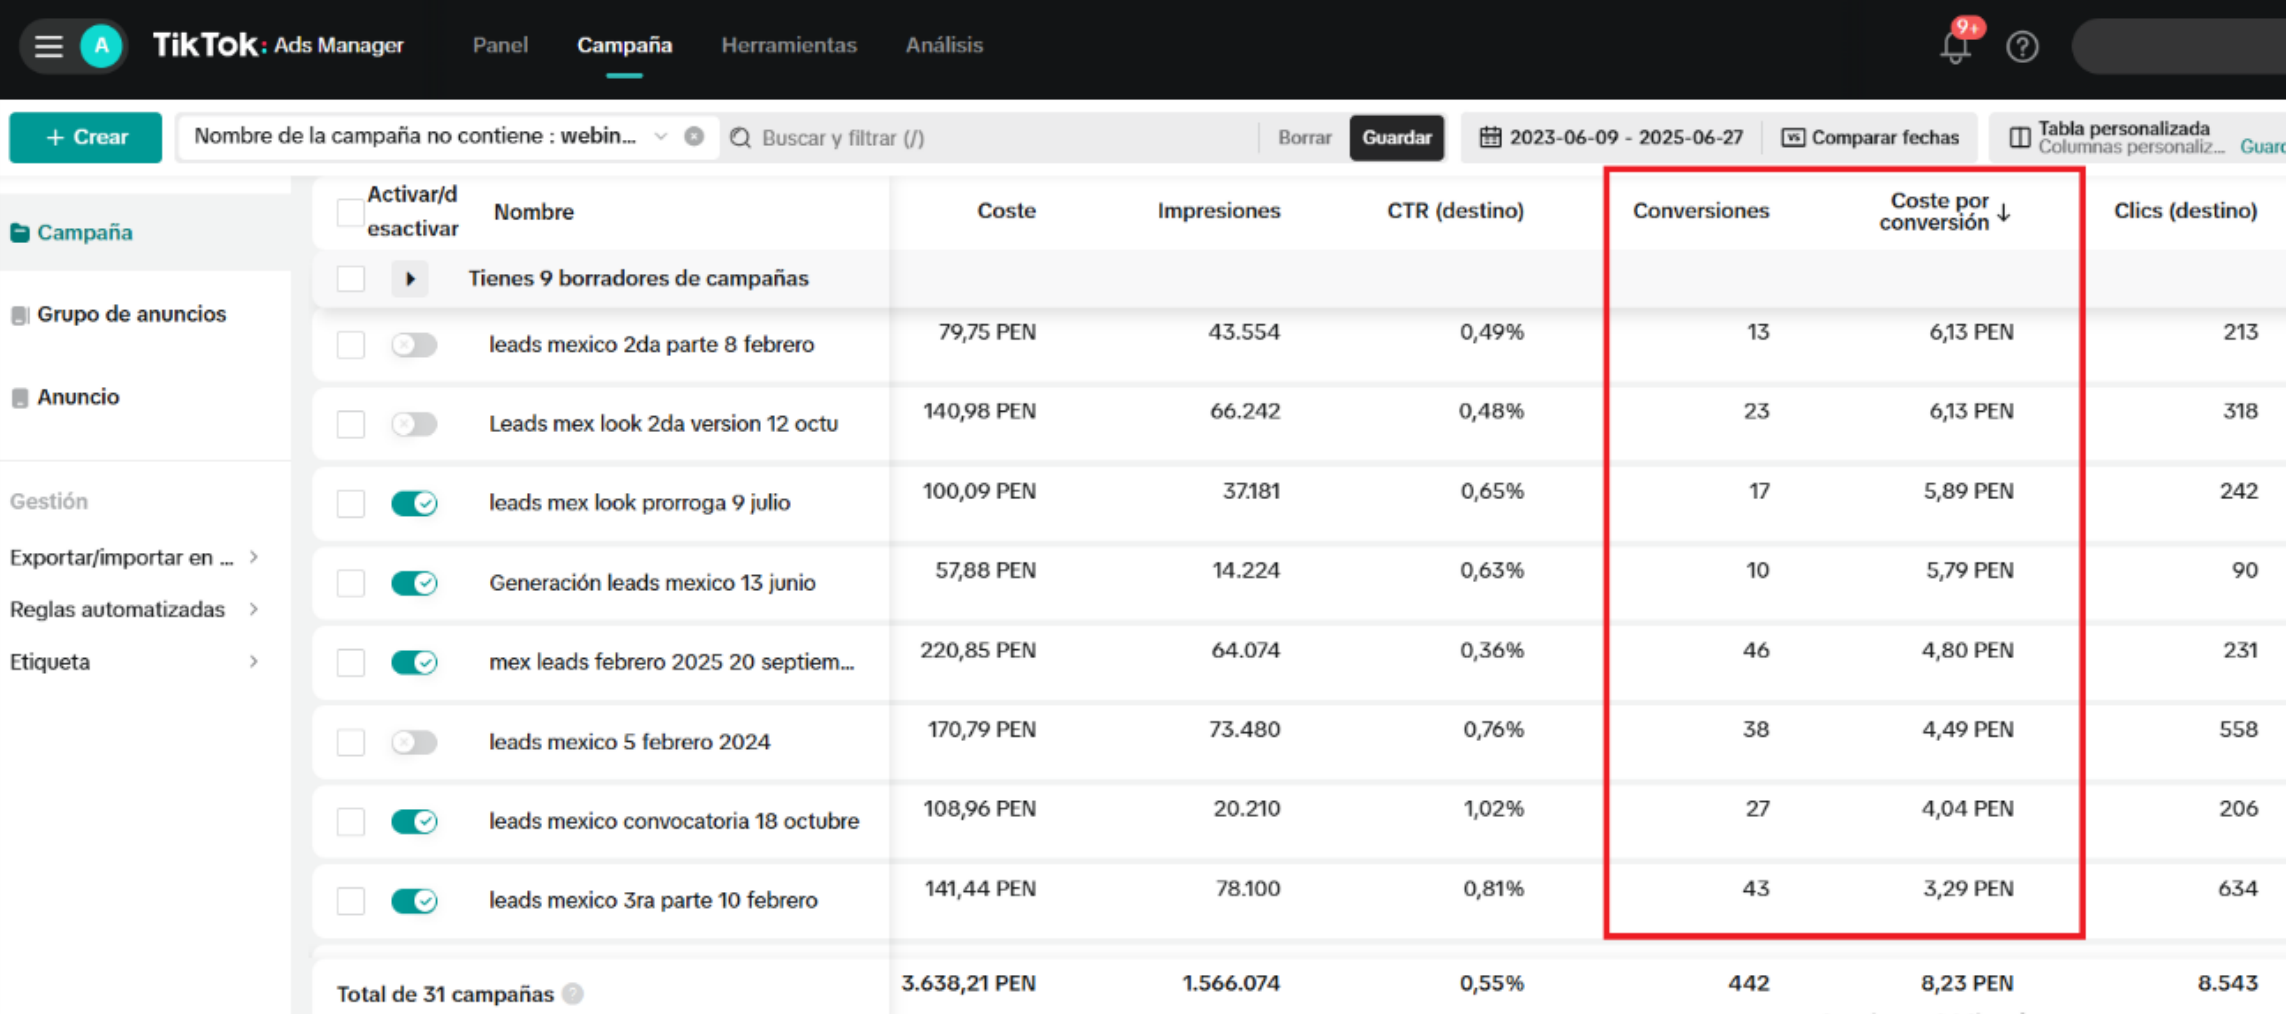The height and width of the screenshot is (1014, 2286).
Task: Click the sort arrow on Coste por conversión
Action: [x=2004, y=212]
